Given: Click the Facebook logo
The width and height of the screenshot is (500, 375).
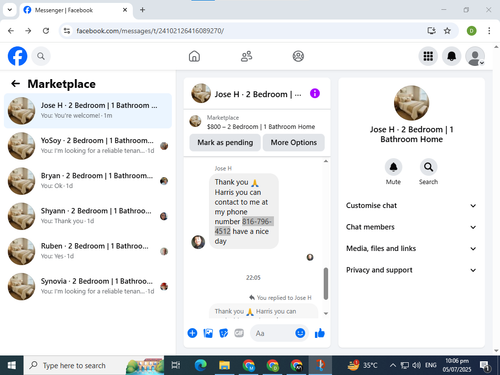Looking at the screenshot, I should pyautogui.click(x=17, y=56).
